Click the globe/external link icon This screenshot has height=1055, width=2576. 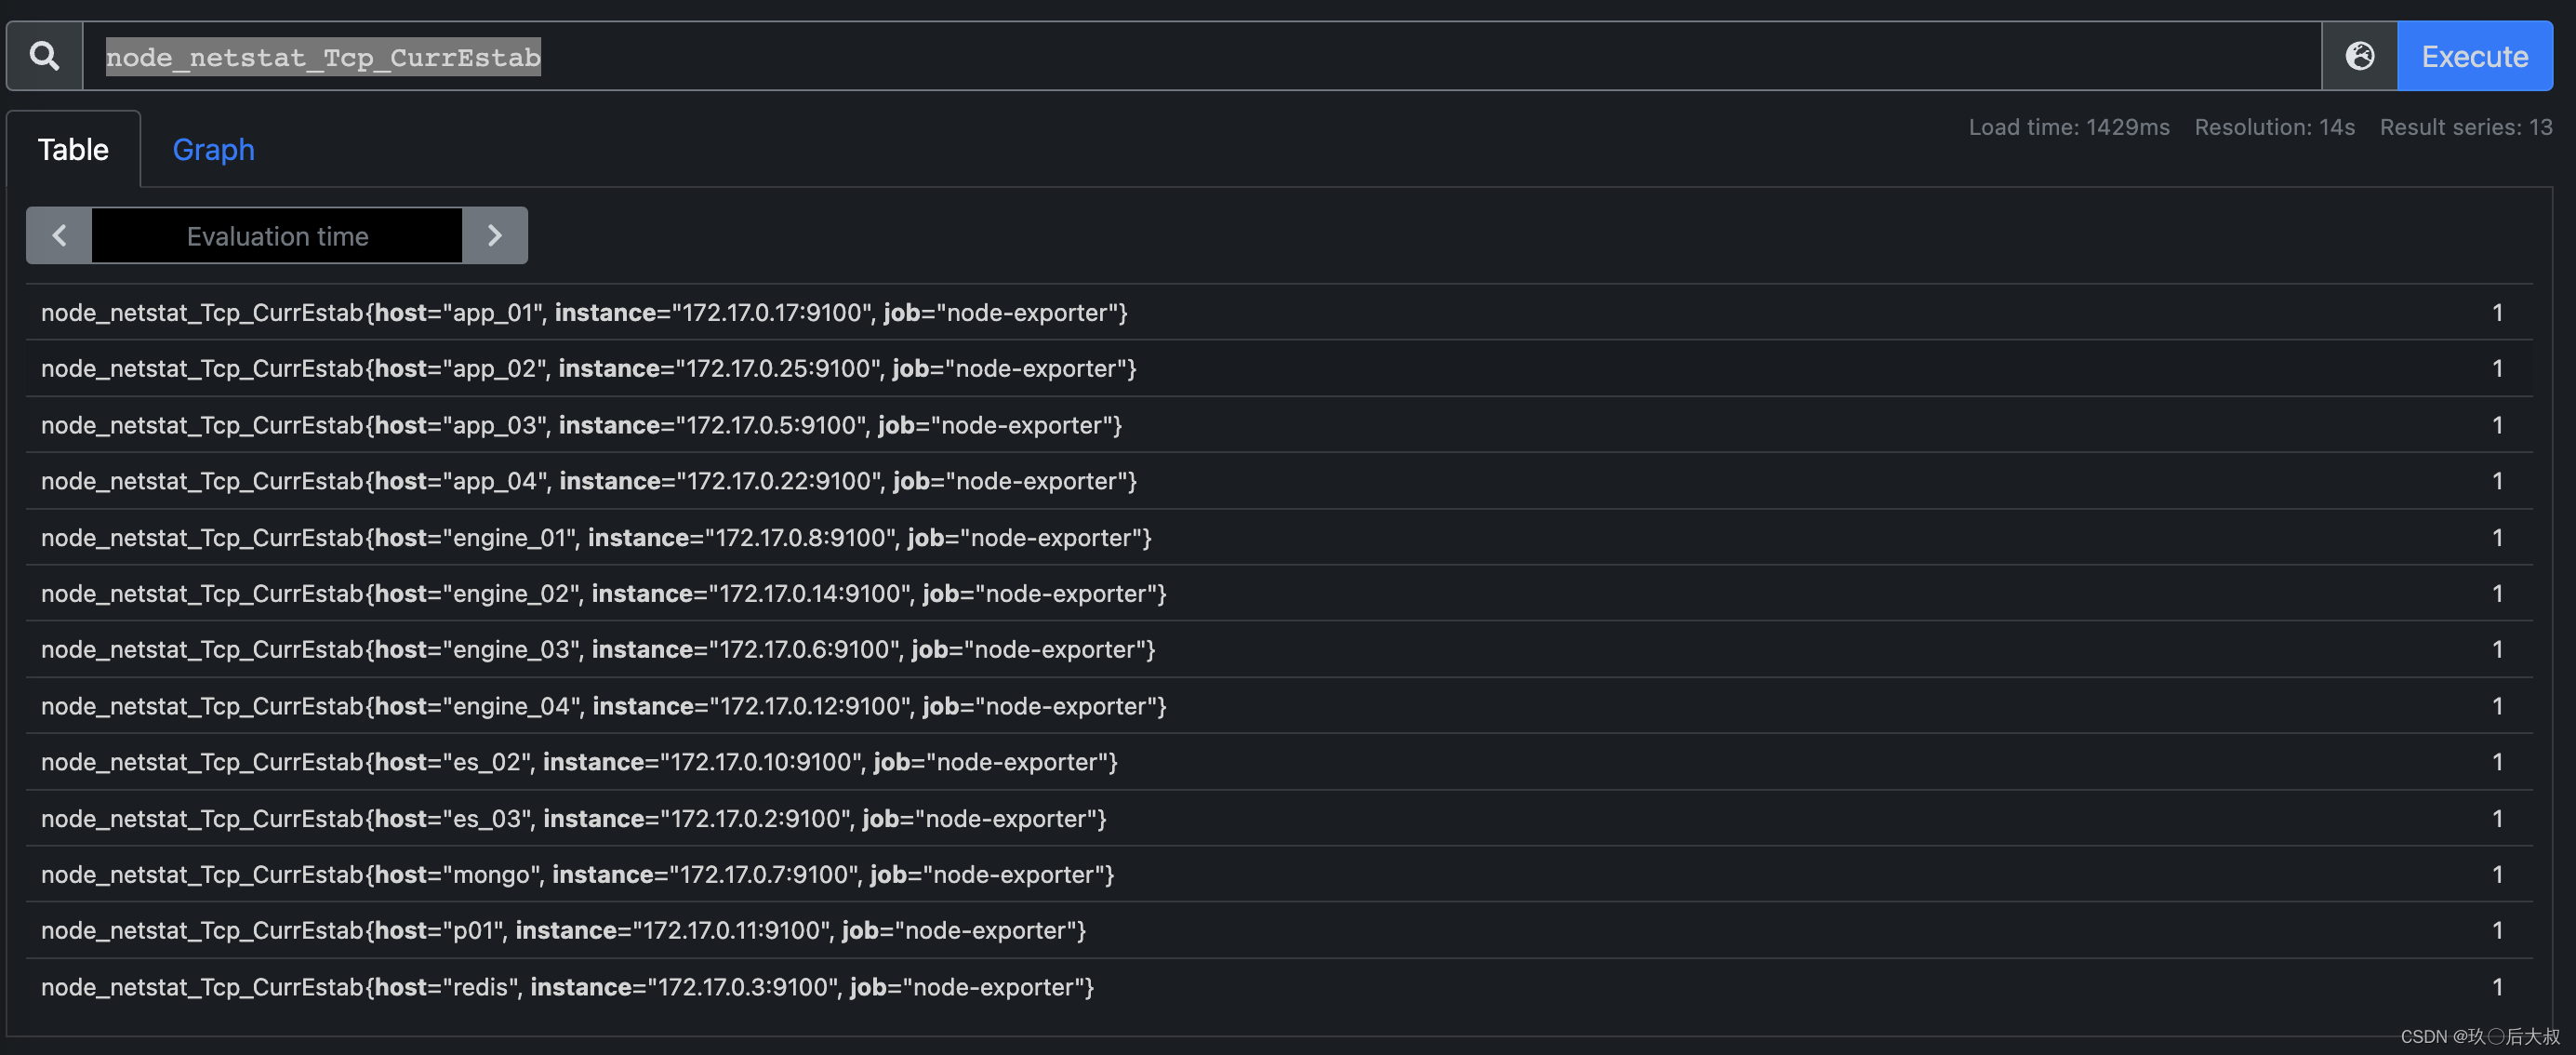pyautogui.click(x=2361, y=54)
